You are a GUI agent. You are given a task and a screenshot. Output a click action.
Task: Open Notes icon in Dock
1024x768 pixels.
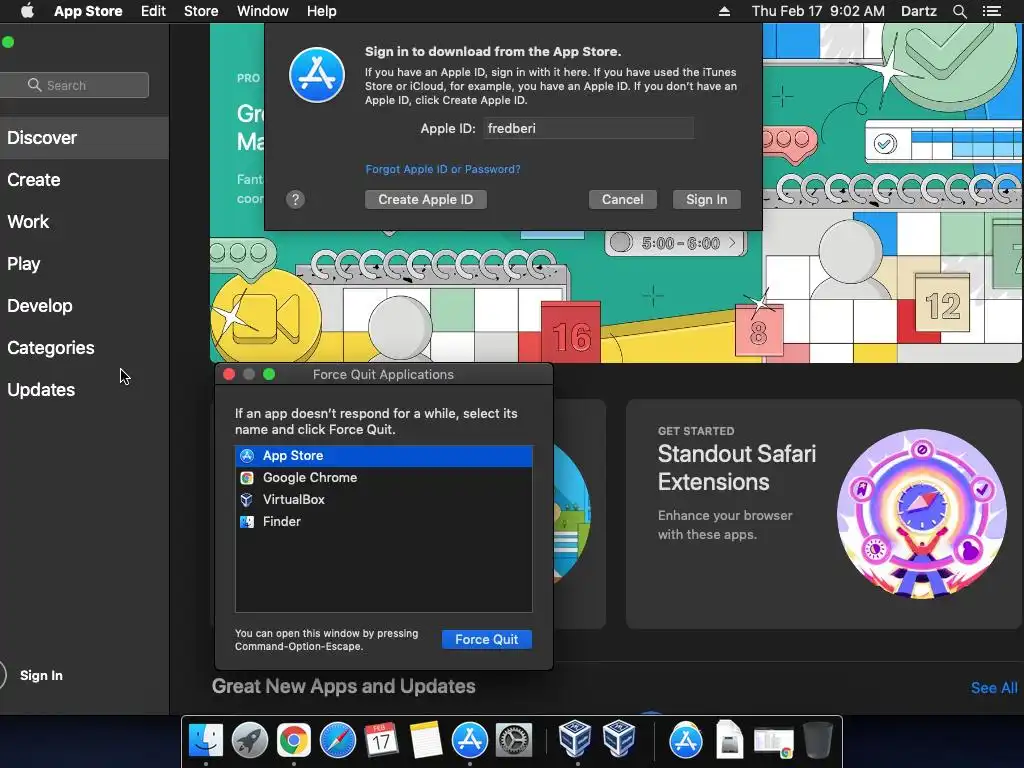coord(426,740)
